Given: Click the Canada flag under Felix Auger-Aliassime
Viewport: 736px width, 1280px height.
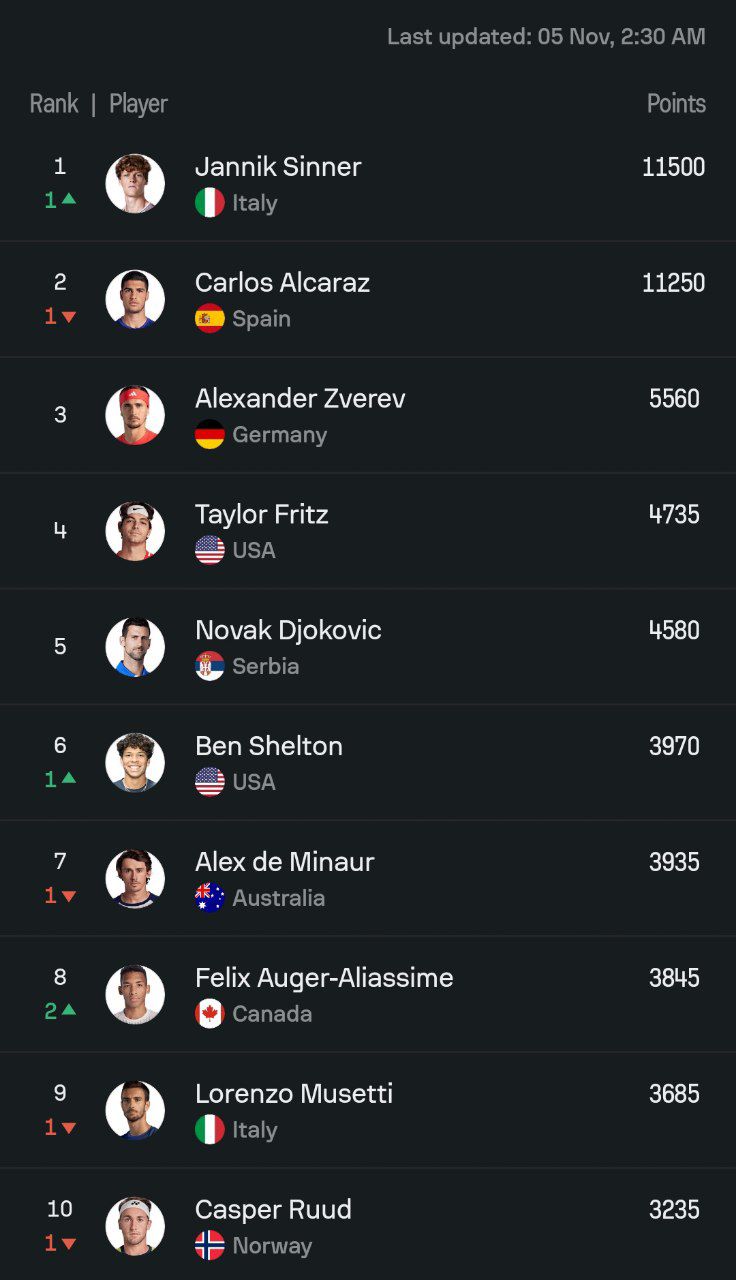Looking at the screenshot, I should [x=210, y=1014].
